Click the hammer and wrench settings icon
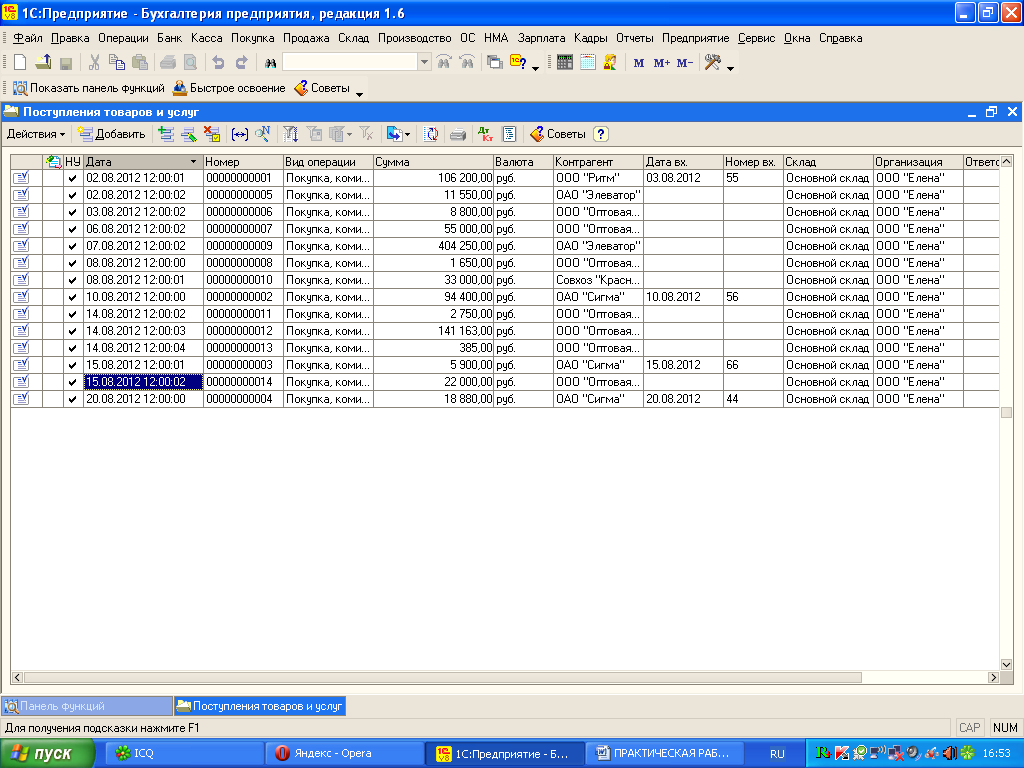Image resolution: width=1024 pixels, height=768 pixels. pyautogui.click(x=712, y=63)
